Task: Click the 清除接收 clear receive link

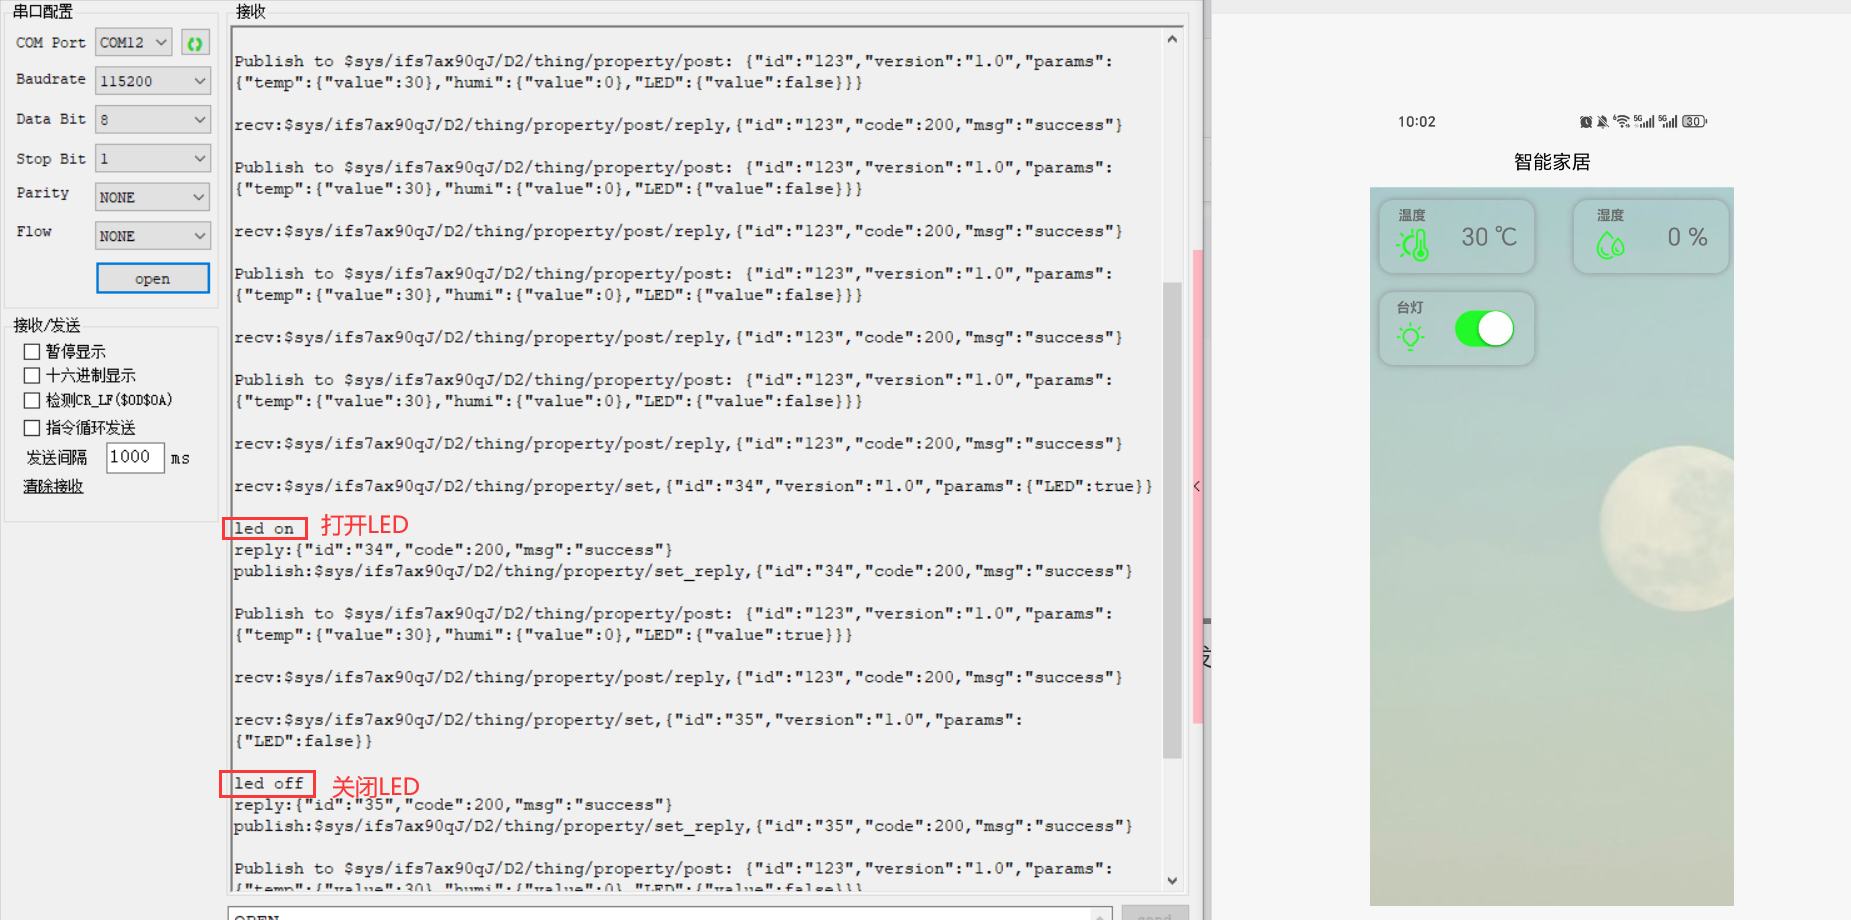Action: [x=53, y=486]
